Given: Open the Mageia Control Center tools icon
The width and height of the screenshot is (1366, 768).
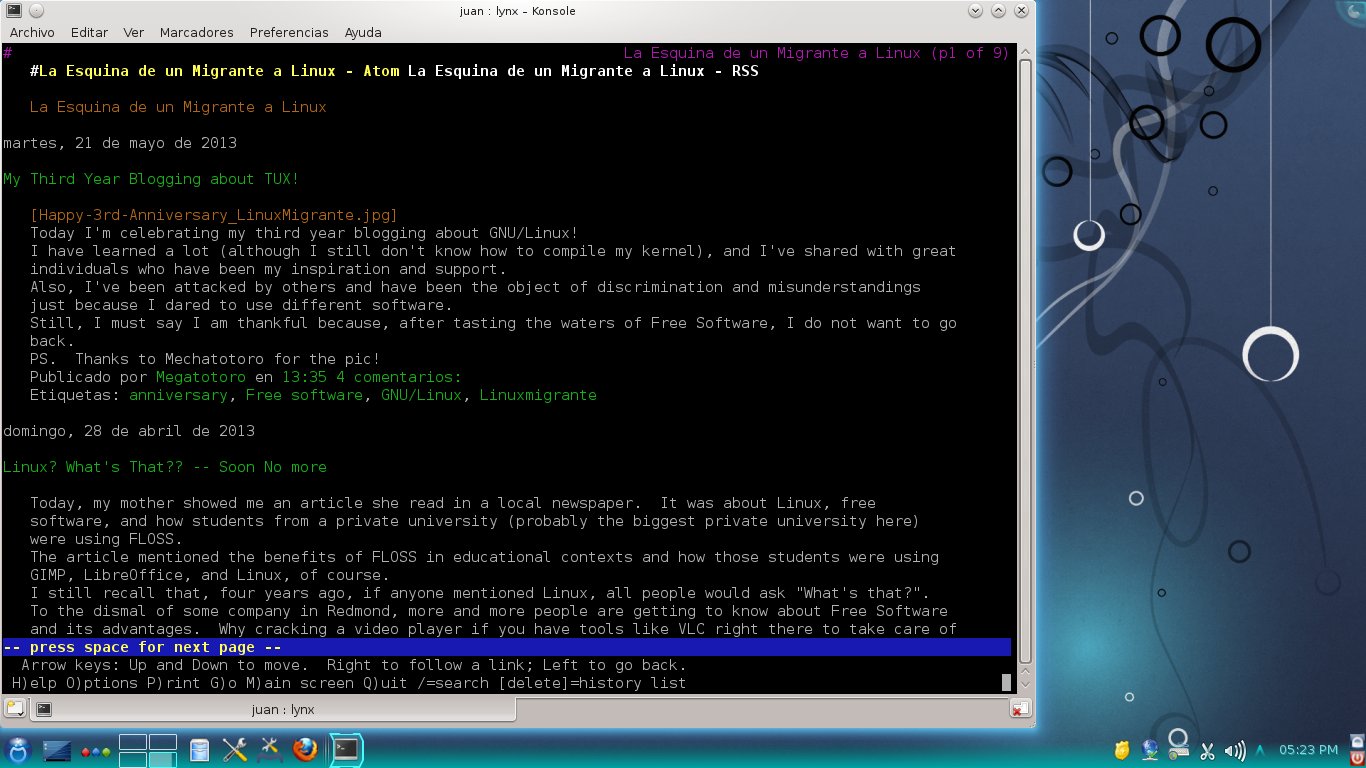Looking at the screenshot, I should (x=270, y=749).
